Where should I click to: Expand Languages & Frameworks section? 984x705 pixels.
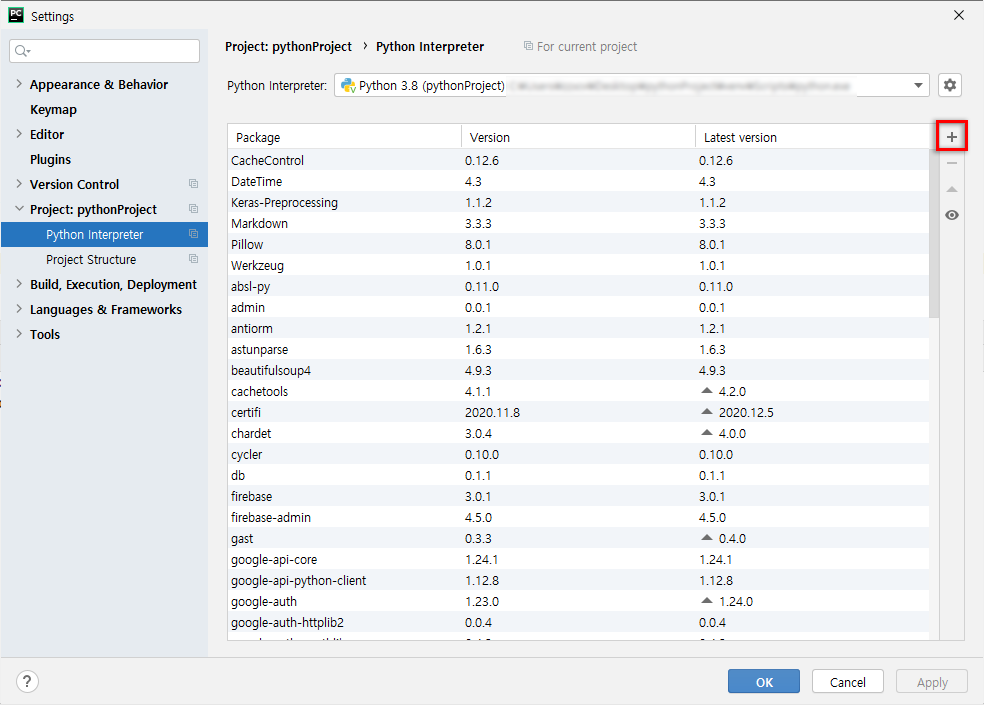click(19, 309)
